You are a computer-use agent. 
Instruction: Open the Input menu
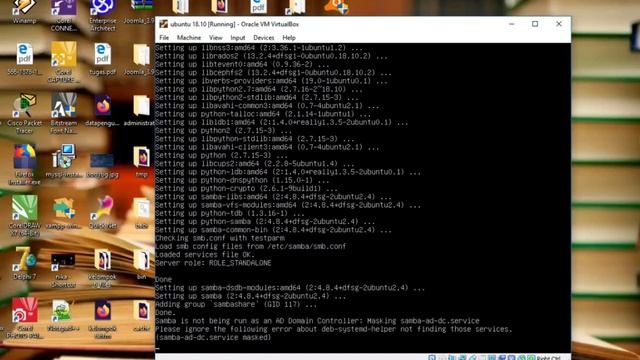[x=238, y=38]
